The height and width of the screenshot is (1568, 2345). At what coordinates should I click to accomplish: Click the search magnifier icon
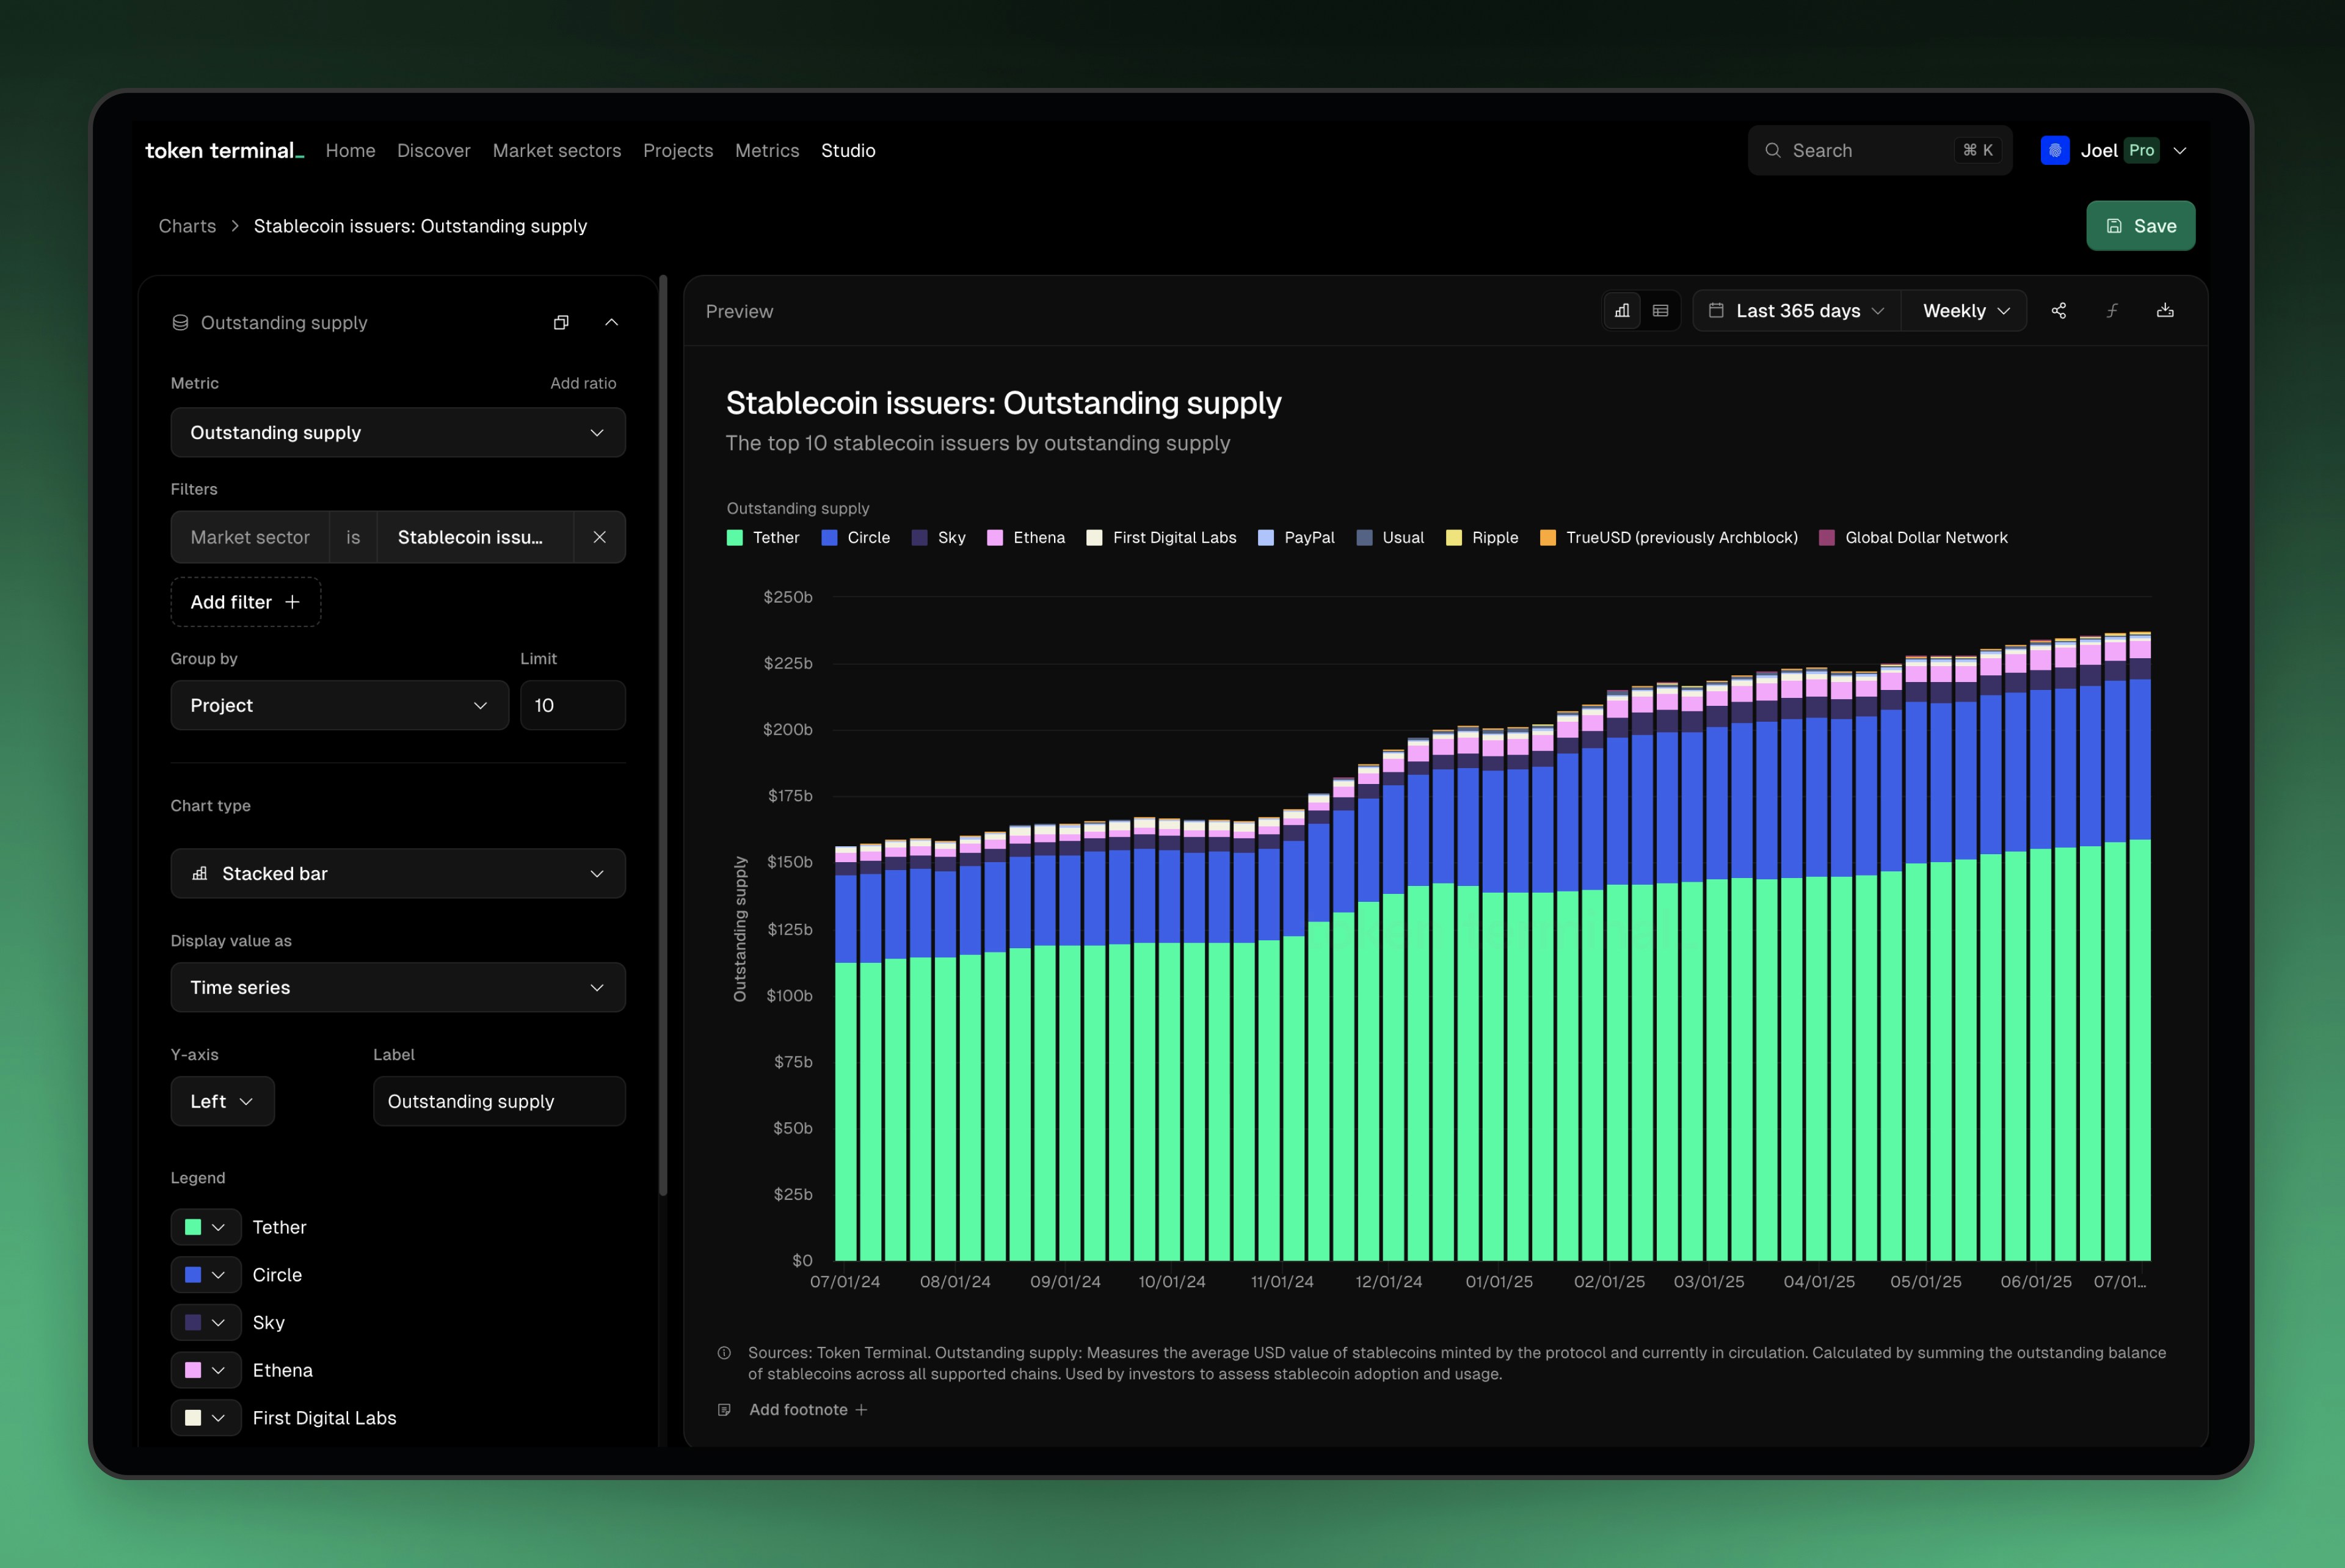[1772, 150]
